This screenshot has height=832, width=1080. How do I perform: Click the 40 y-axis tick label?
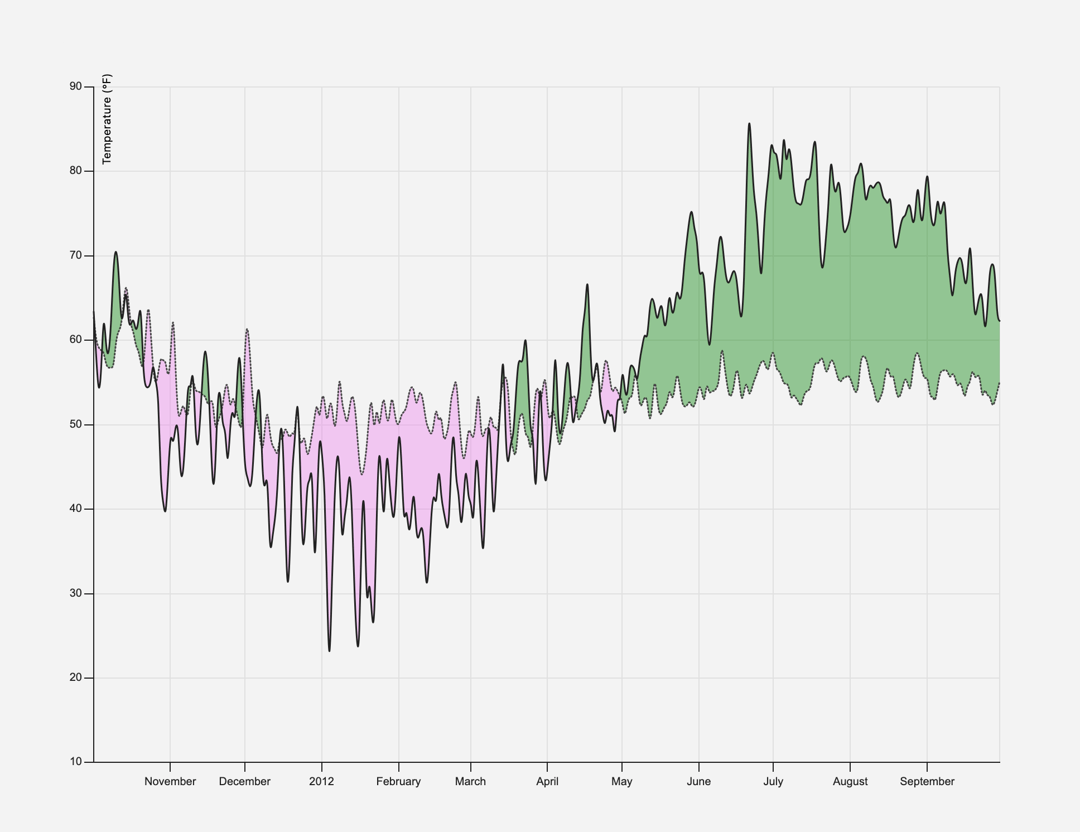(x=75, y=509)
